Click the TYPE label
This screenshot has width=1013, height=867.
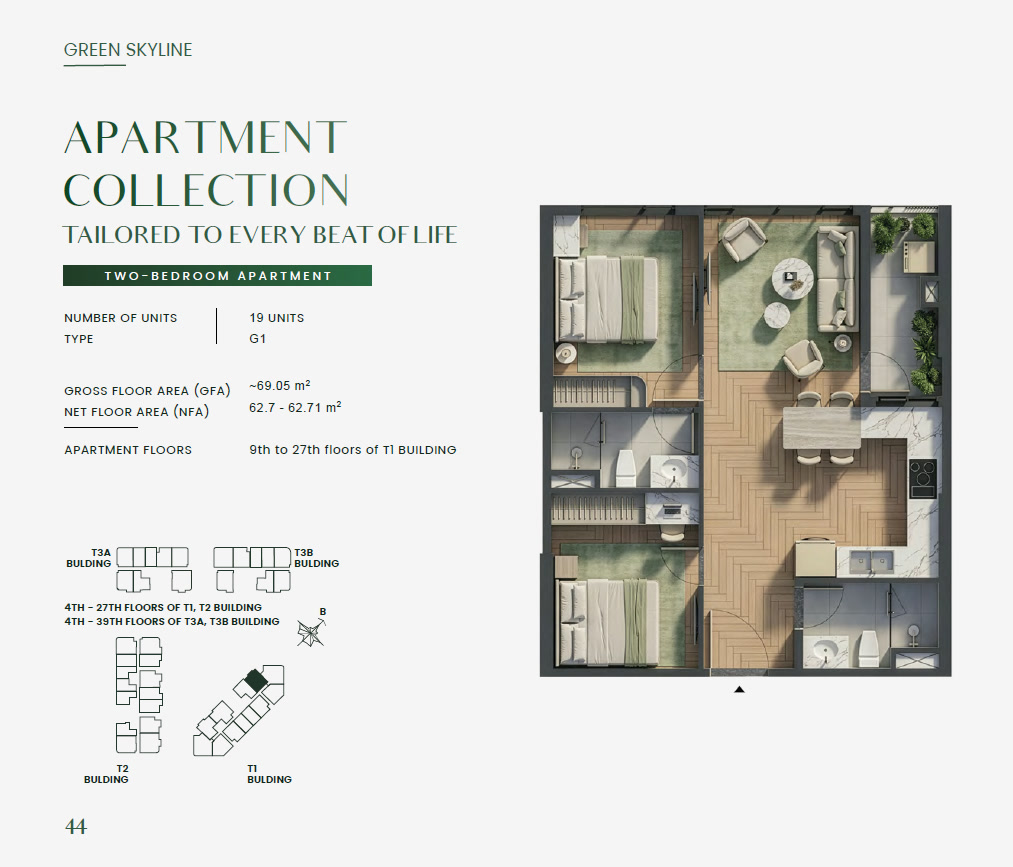pos(79,339)
